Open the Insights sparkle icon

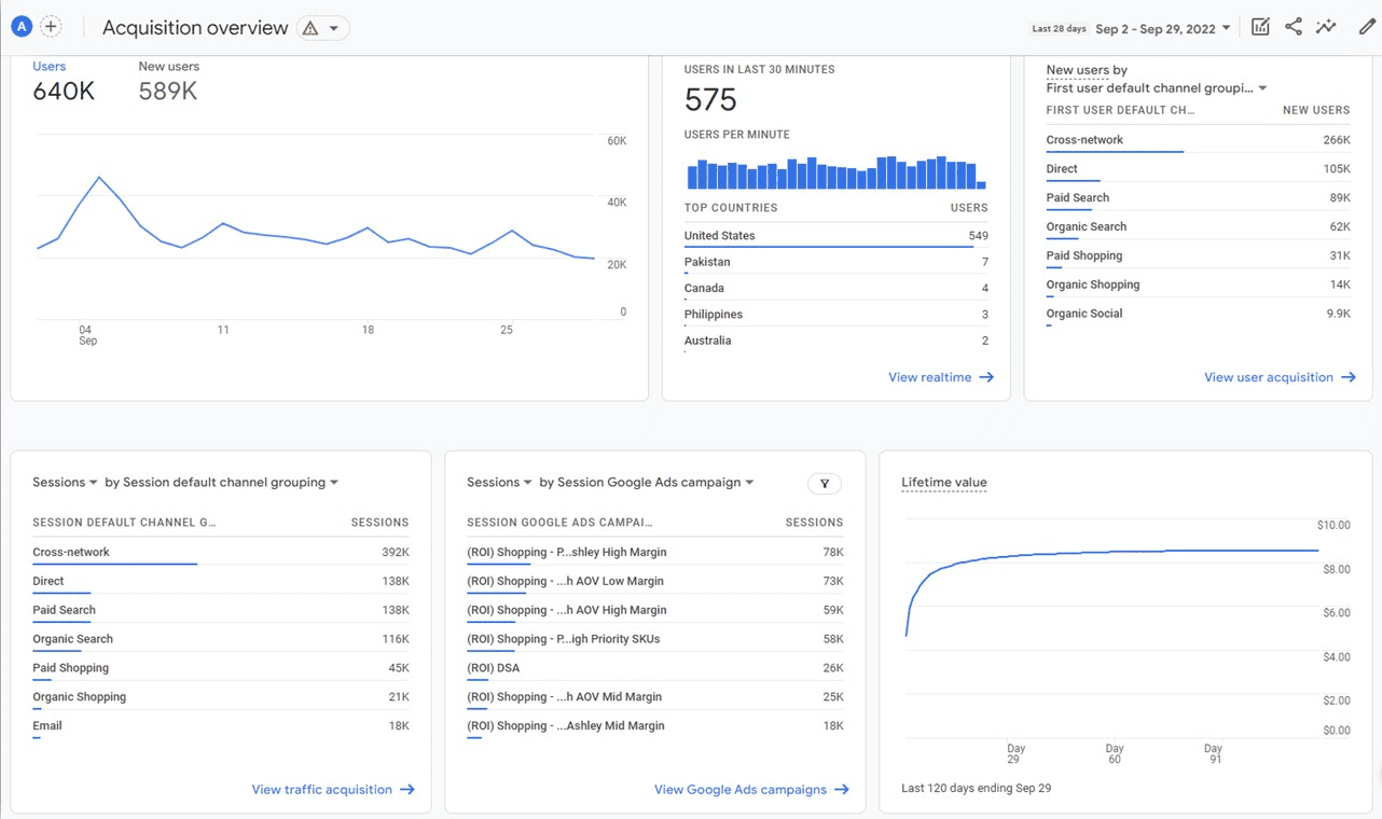point(1327,27)
